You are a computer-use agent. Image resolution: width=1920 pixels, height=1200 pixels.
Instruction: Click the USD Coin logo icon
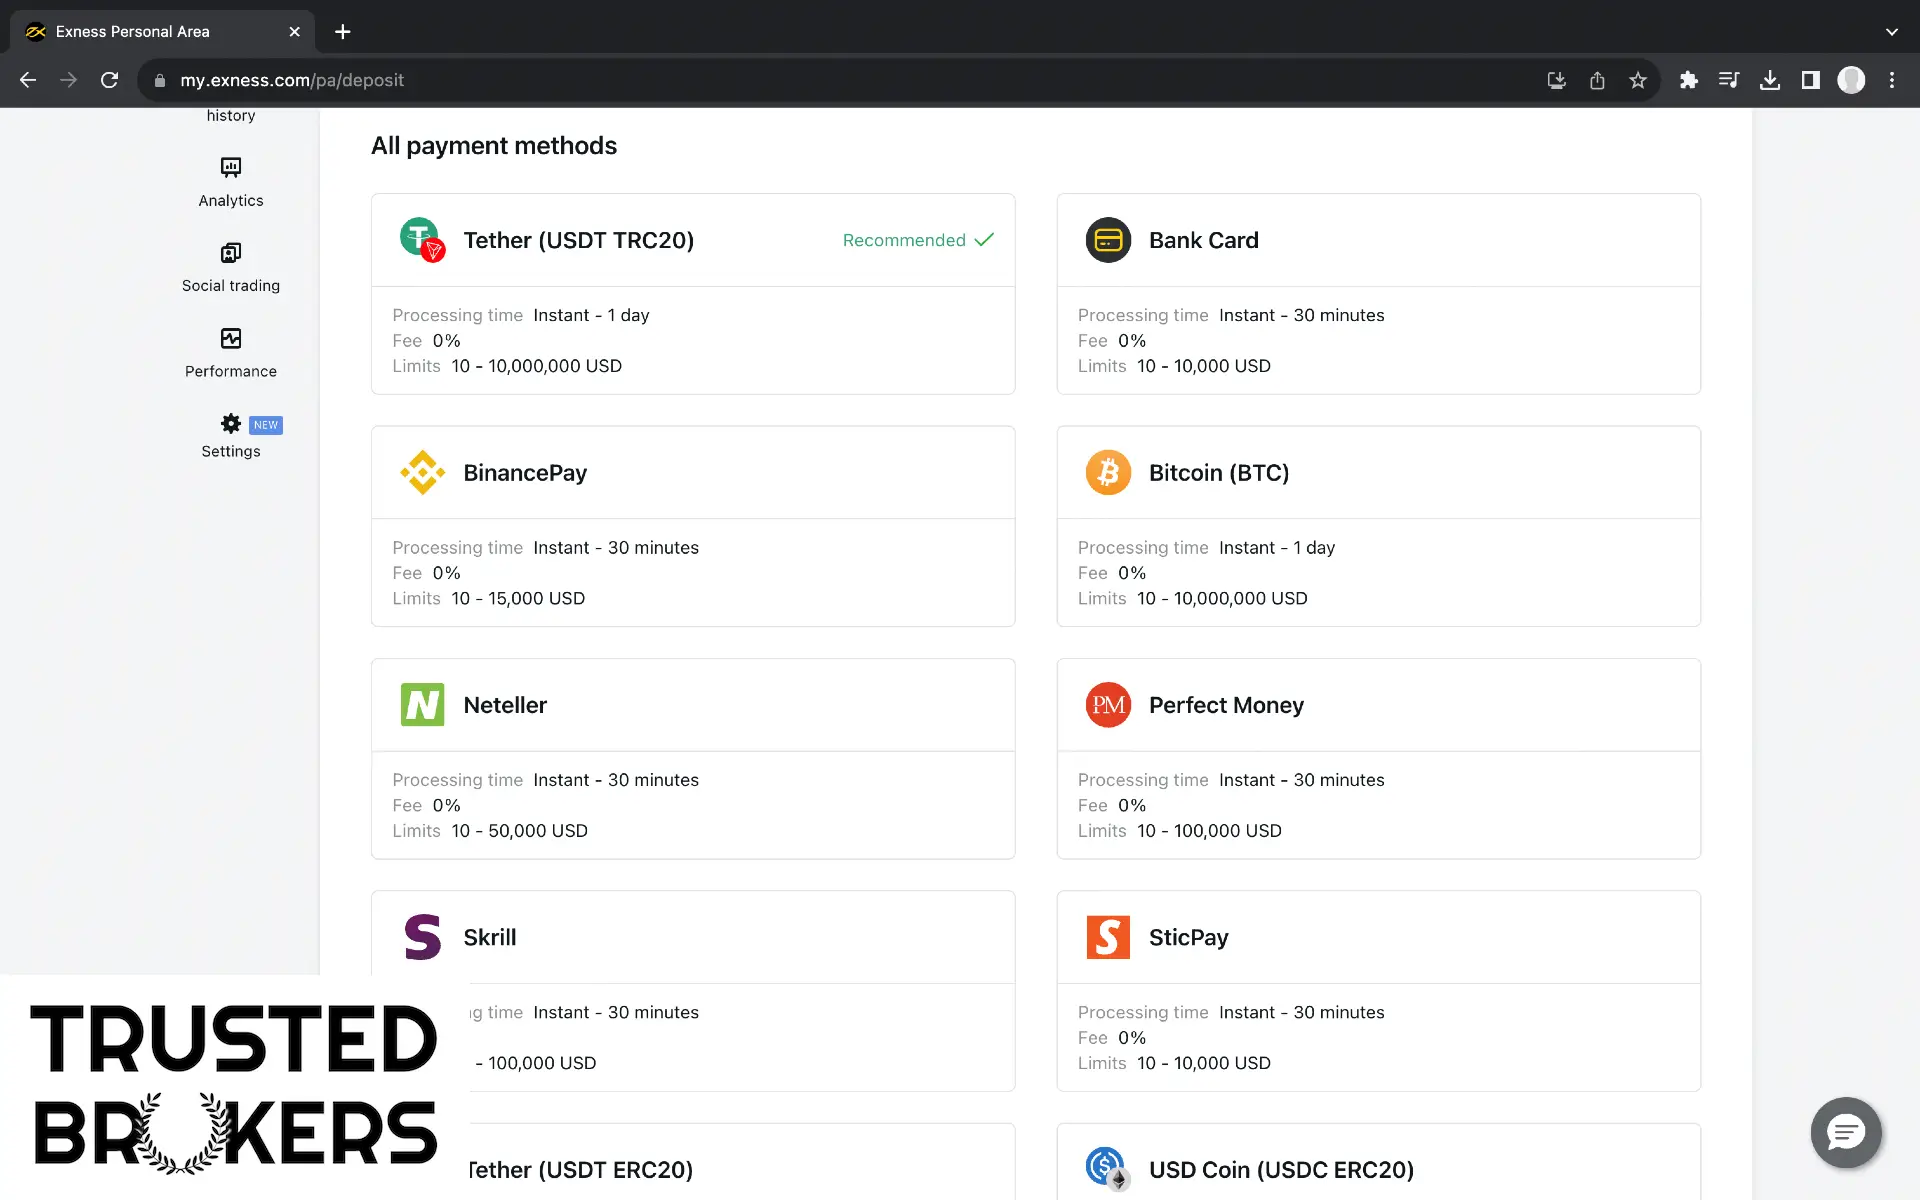coord(1108,1168)
